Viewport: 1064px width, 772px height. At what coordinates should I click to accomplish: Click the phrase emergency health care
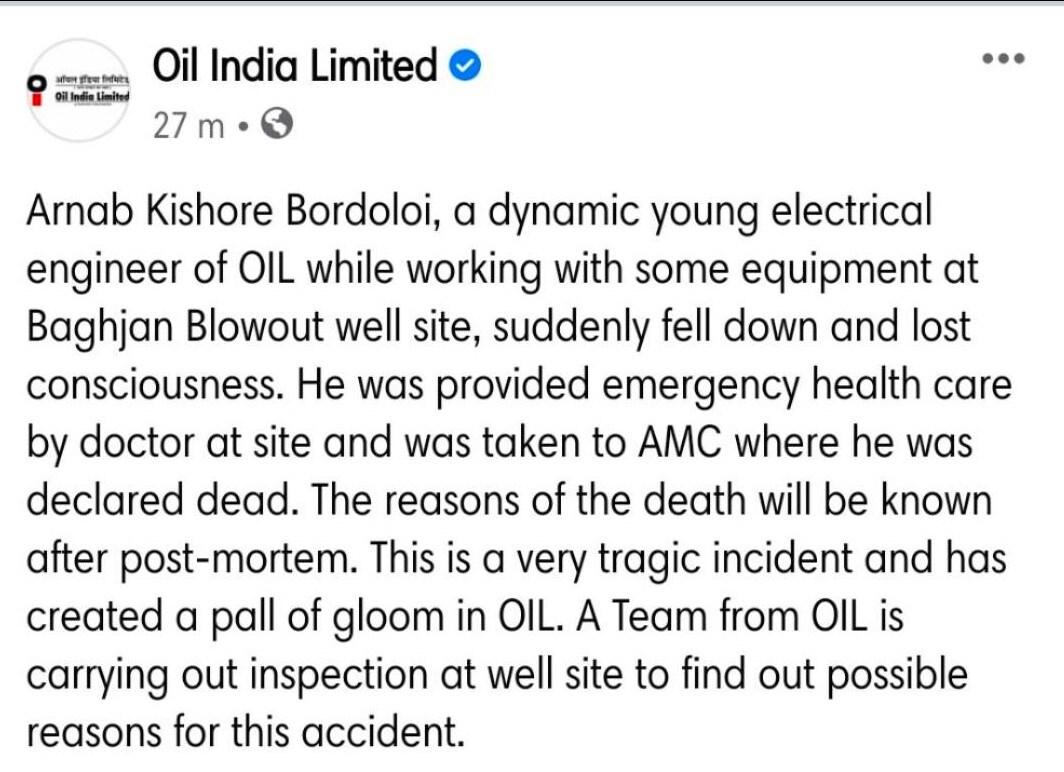click(x=806, y=387)
